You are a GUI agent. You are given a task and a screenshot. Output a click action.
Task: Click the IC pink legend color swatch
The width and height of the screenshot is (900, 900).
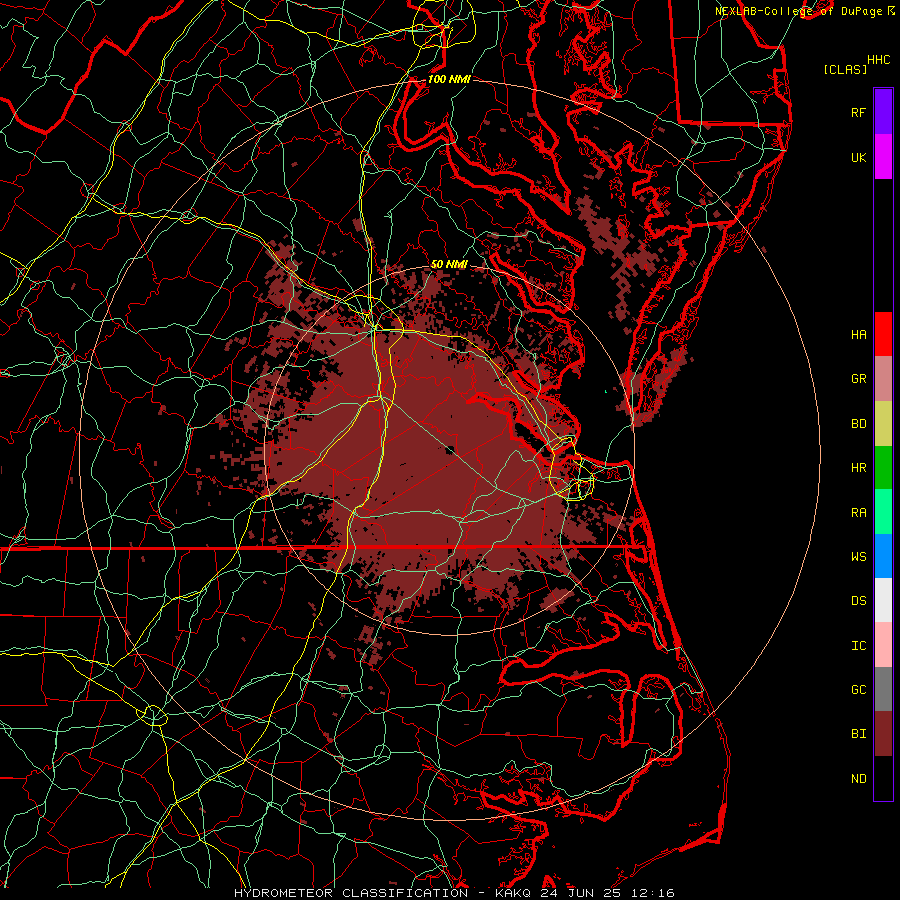point(883,645)
